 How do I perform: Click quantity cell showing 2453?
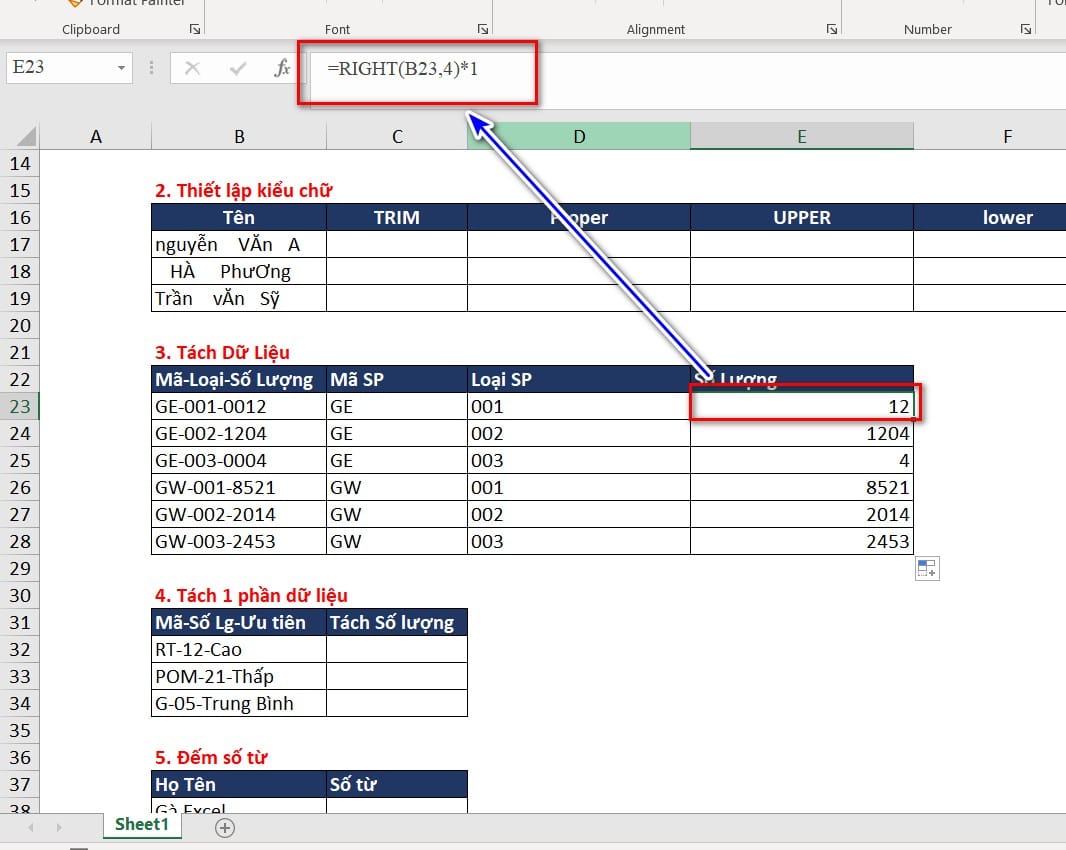[802, 541]
